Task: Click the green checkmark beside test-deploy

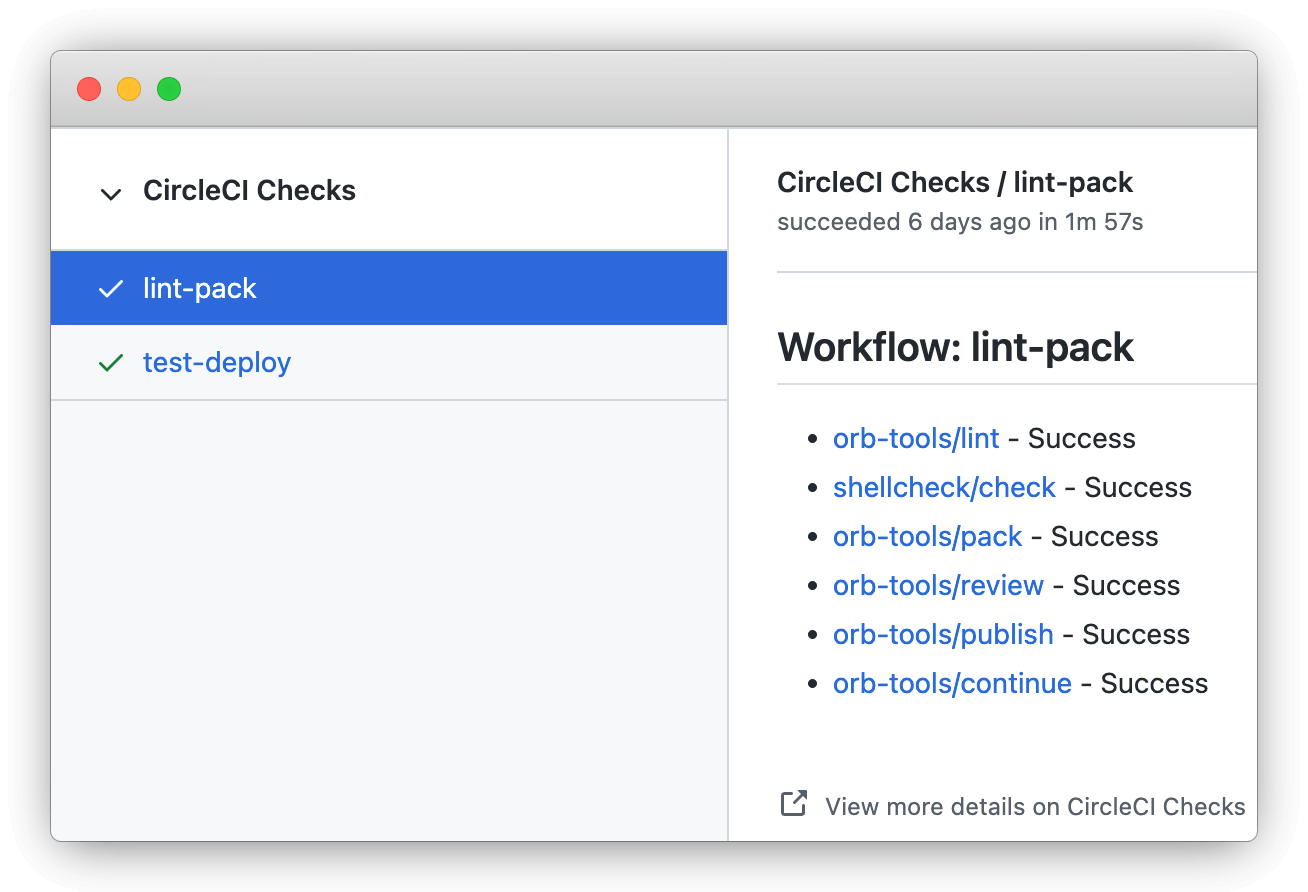Action: click(111, 363)
